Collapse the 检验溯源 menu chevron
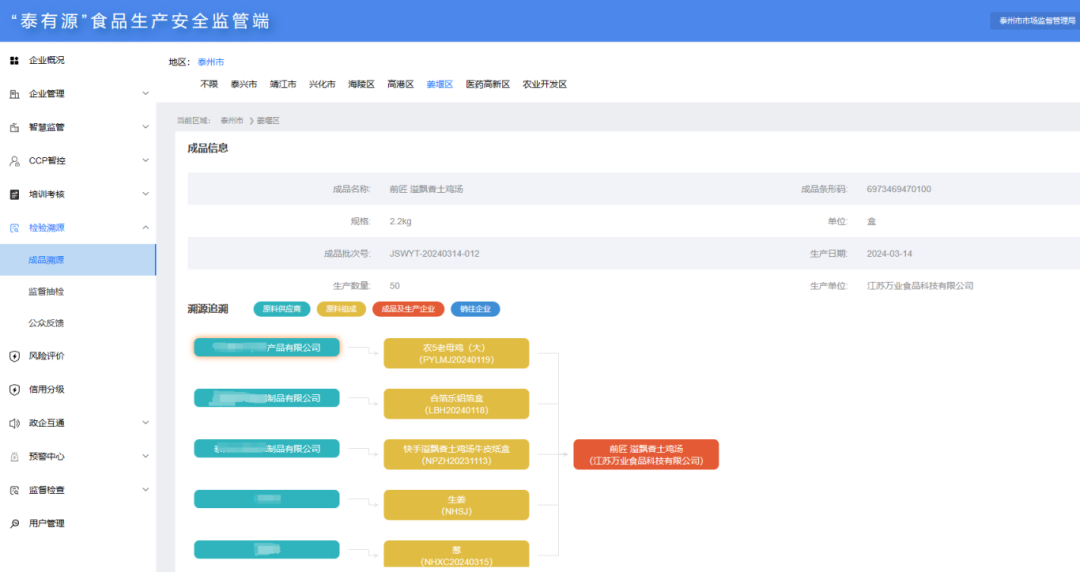The width and height of the screenshot is (1080, 572). click(x=145, y=228)
